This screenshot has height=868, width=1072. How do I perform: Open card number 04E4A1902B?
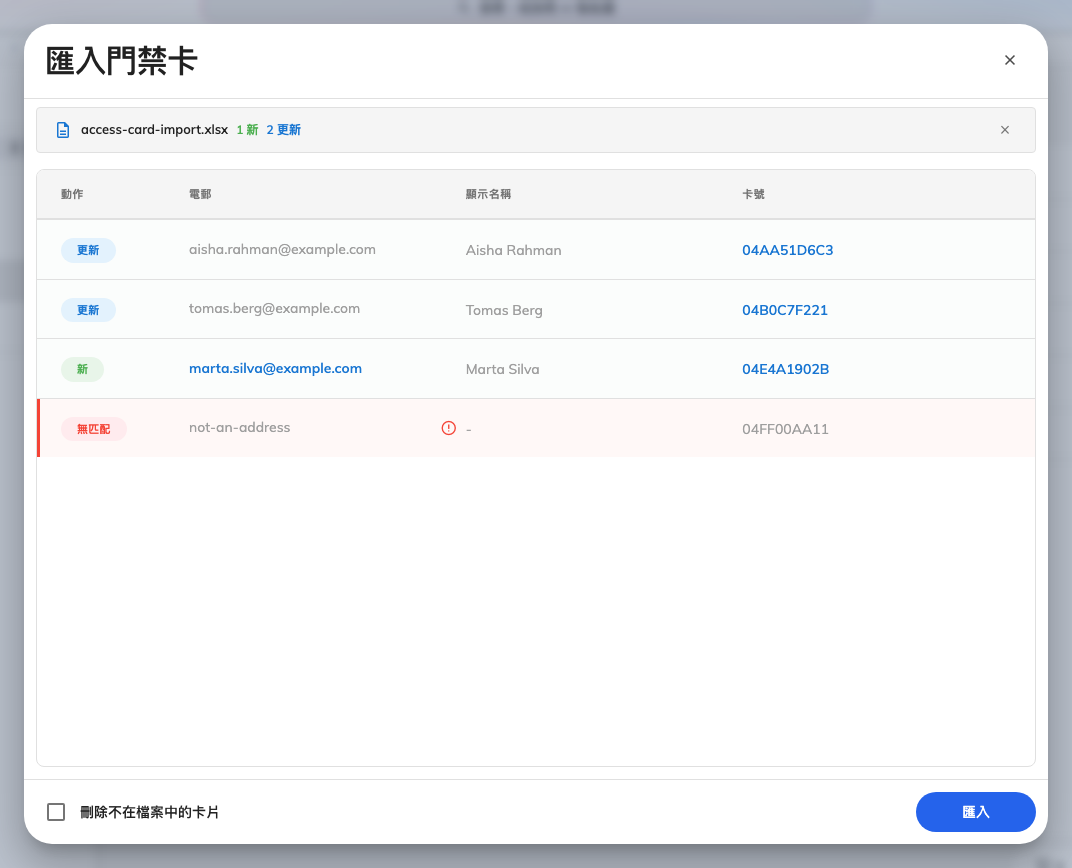coord(786,369)
